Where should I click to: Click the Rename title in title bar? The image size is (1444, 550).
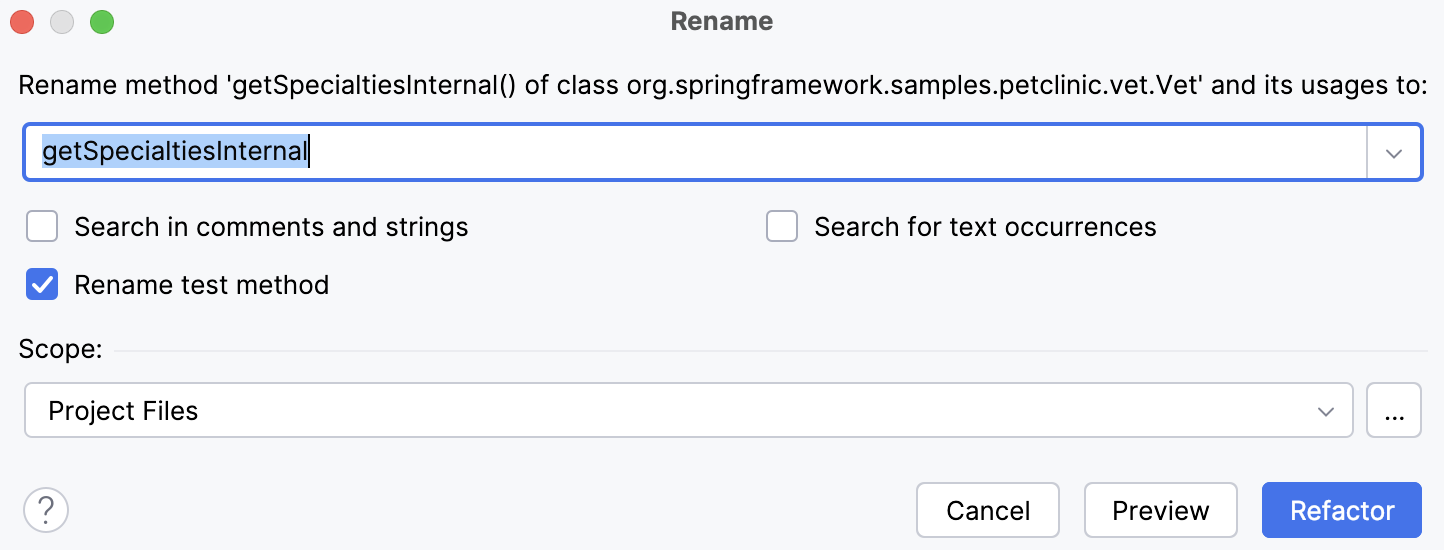(x=722, y=22)
